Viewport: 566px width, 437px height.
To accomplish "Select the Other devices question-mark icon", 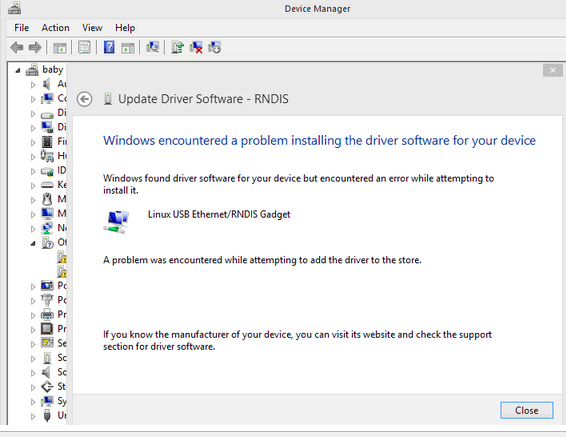I will click(x=47, y=242).
